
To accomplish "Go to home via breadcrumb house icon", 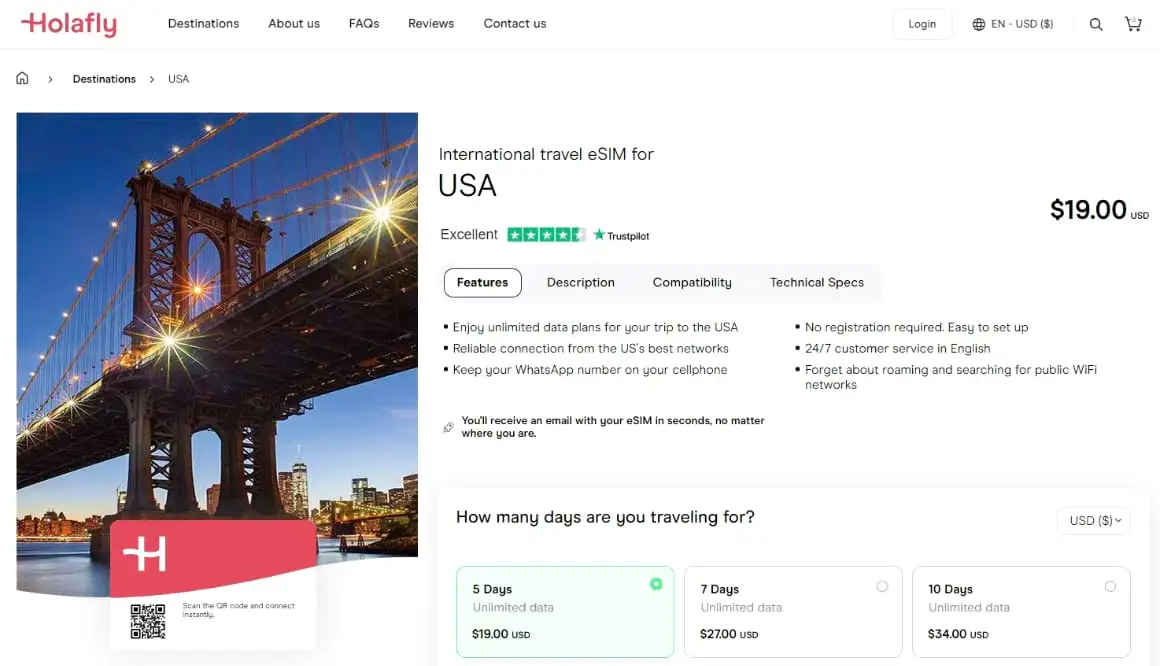I will [x=22, y=78].
